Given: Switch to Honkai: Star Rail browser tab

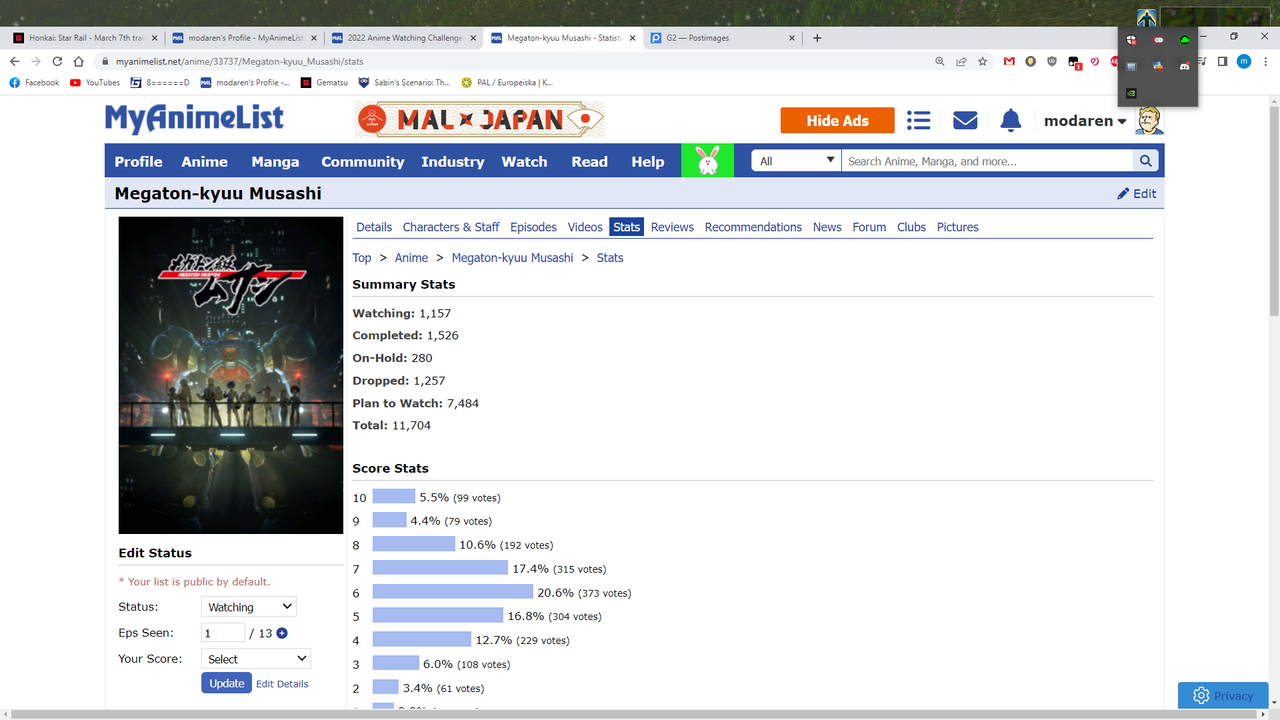Looking at the screenshot, I should click(x=85, y=38).
